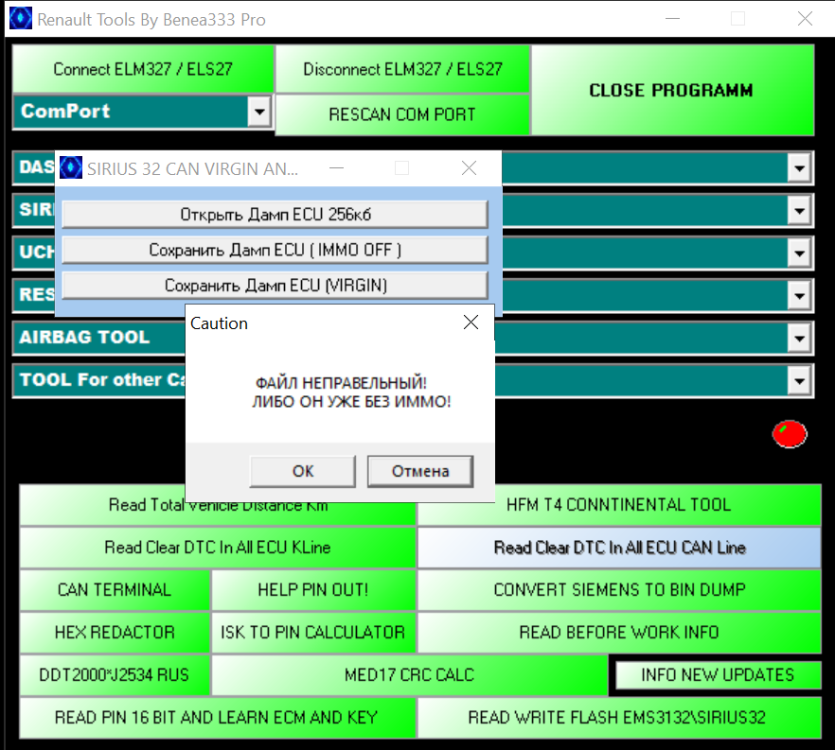Open READ BEFORE WORK INFO
Screen dimensions: 835x750
pyautogui.click(x=619, y=633)
